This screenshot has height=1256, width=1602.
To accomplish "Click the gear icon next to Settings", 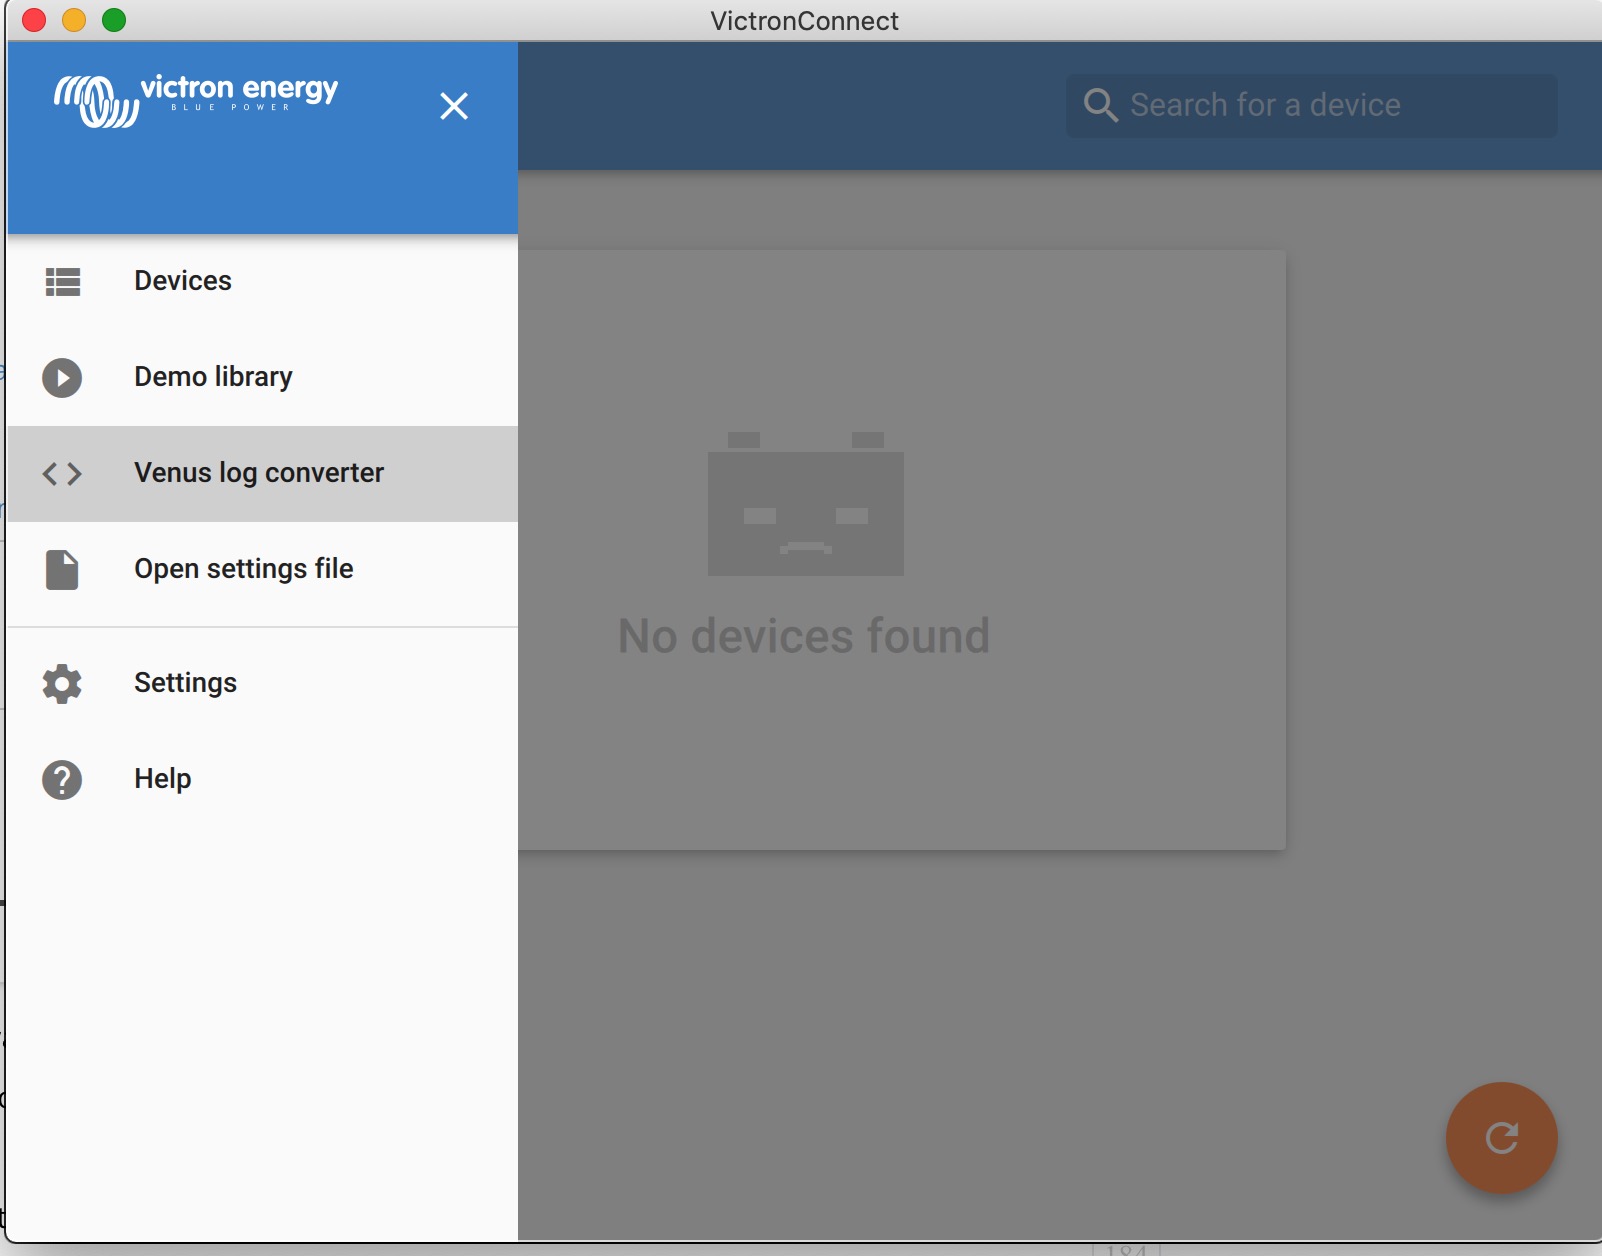I will pyautogui.click(x=62, y=684).
